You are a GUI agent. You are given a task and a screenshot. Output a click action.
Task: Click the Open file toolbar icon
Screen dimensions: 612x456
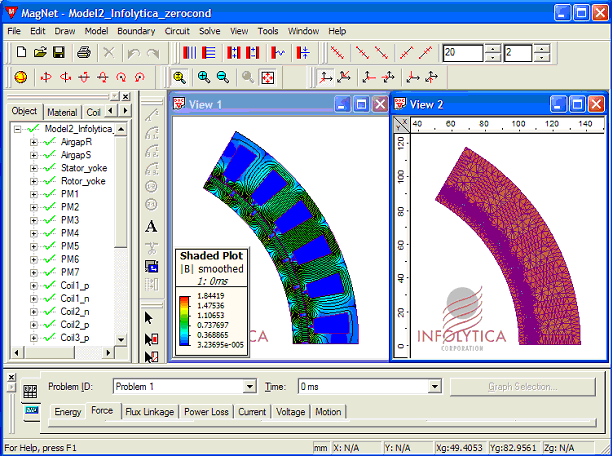(x=39, y=52)
